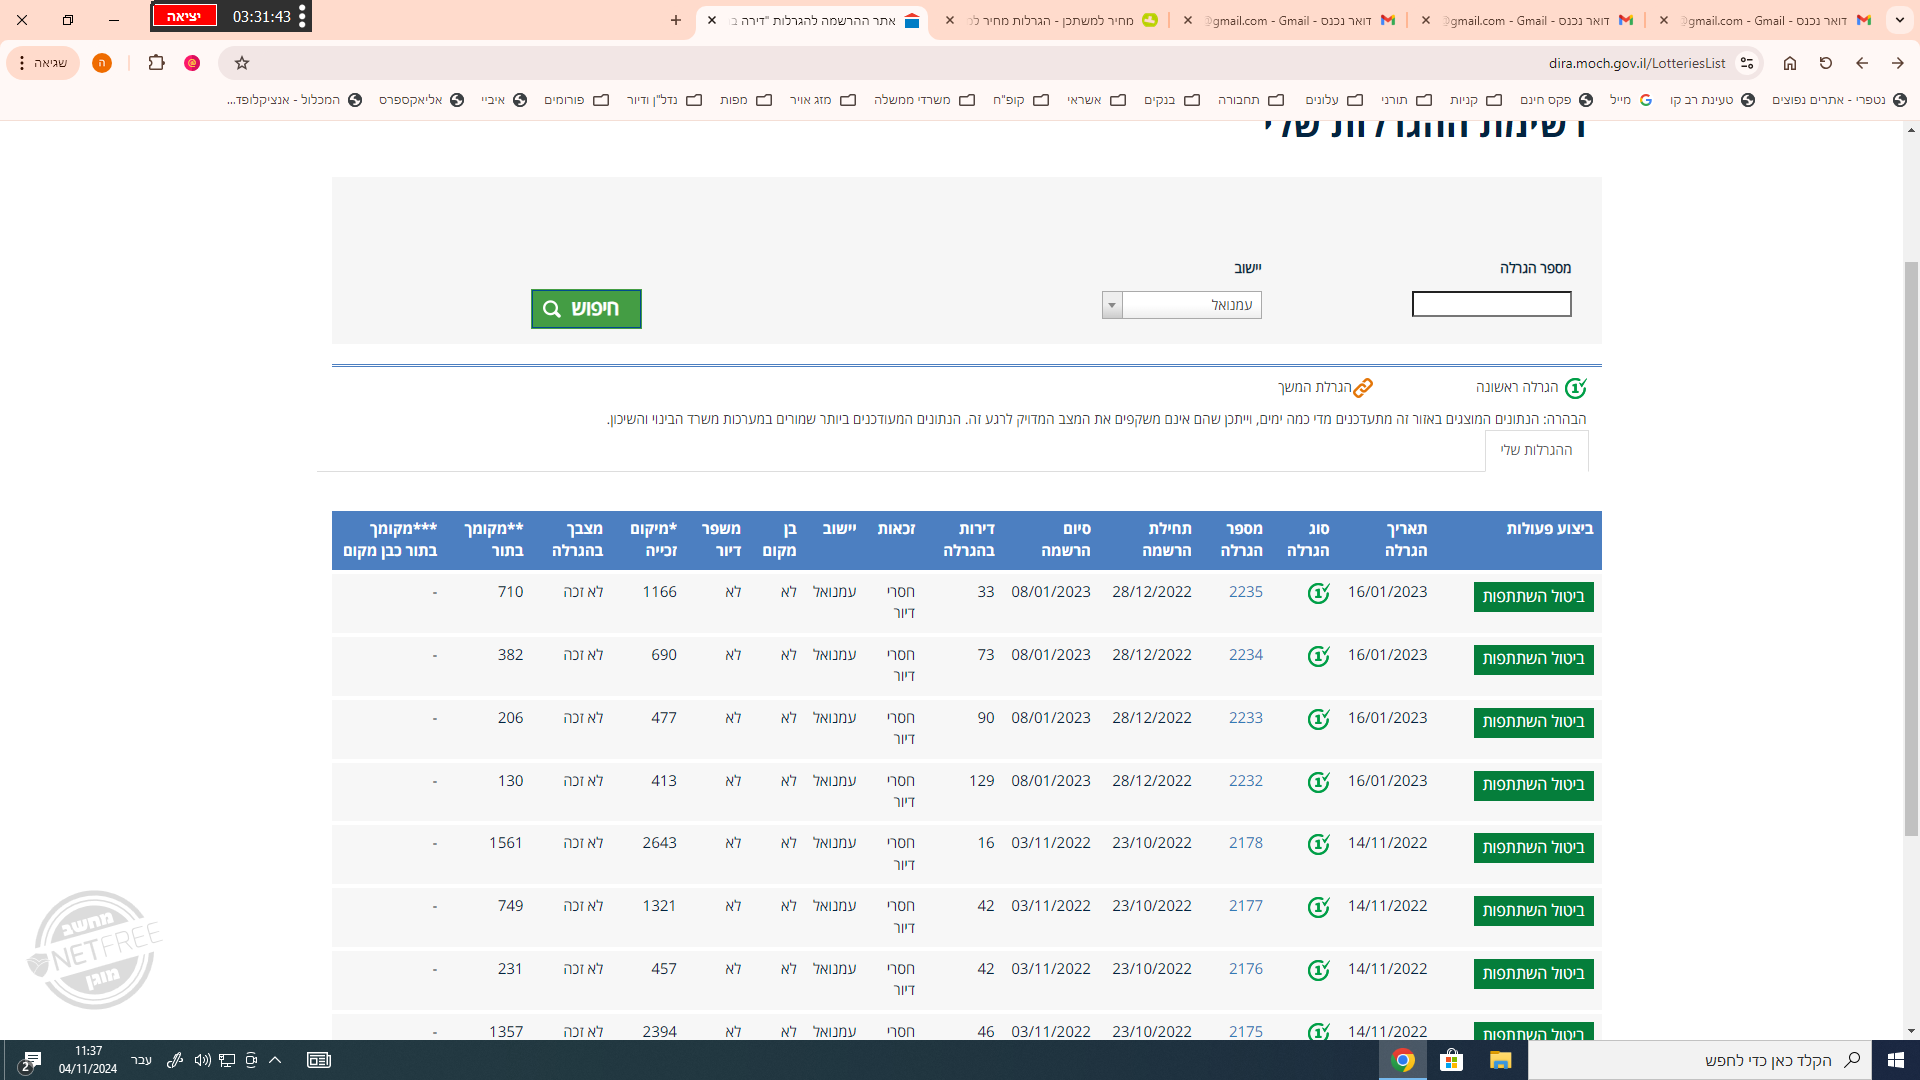This screenshot has height=1080, width=1920.
Task: Go to browser home page icon
Action: [x=1790, y=63]
